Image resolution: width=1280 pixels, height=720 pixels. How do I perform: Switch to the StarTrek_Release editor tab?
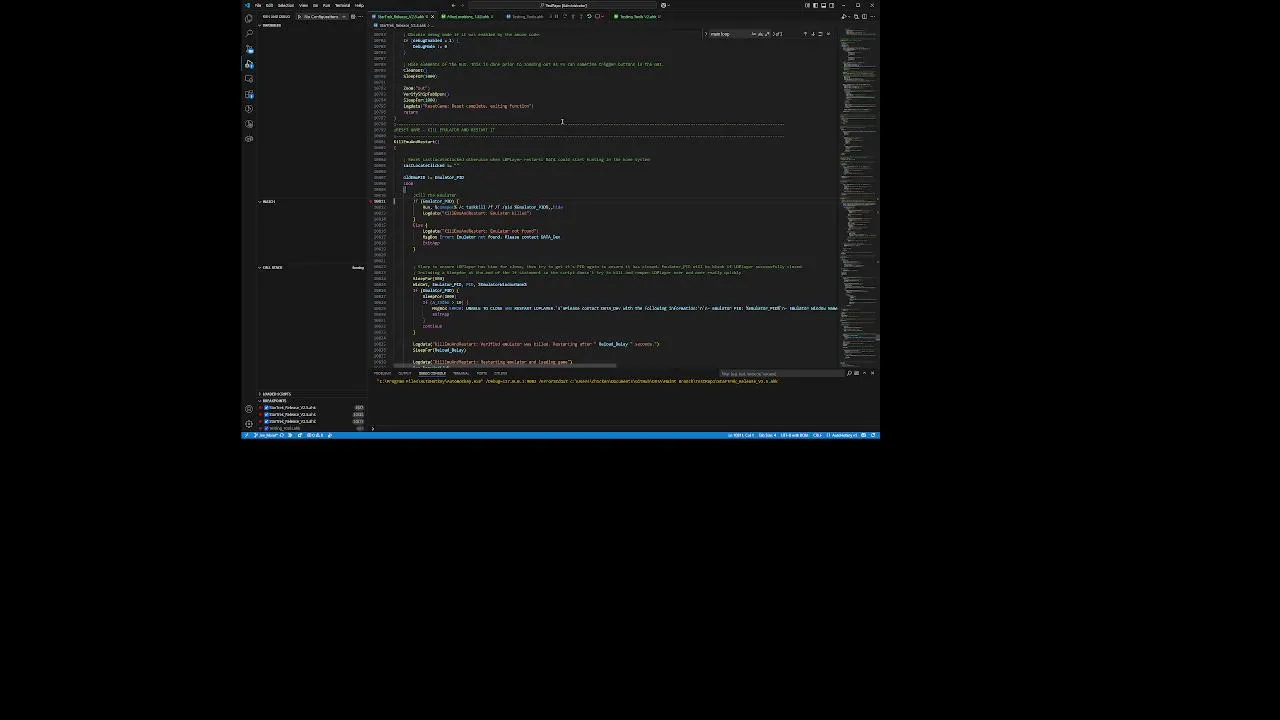[x=400, y=17]
